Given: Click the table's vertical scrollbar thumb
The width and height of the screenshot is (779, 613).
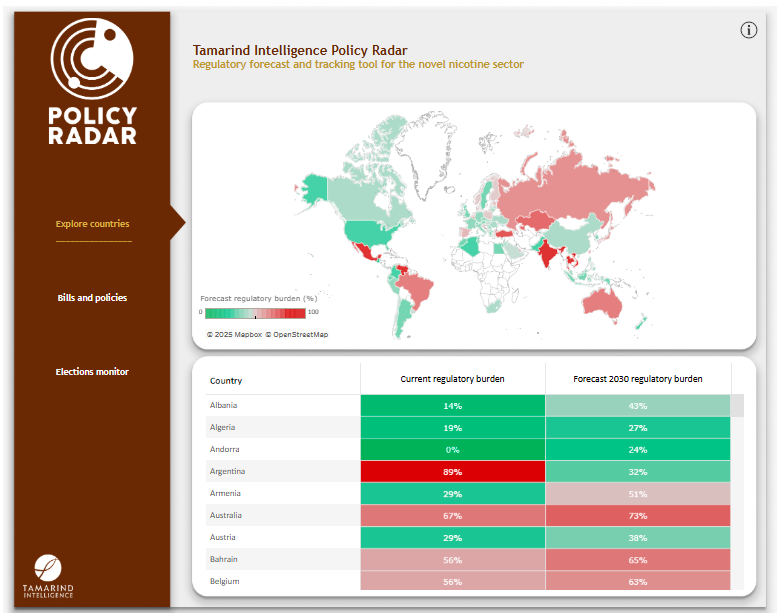Looking at the screenshot, I should 738,405.
